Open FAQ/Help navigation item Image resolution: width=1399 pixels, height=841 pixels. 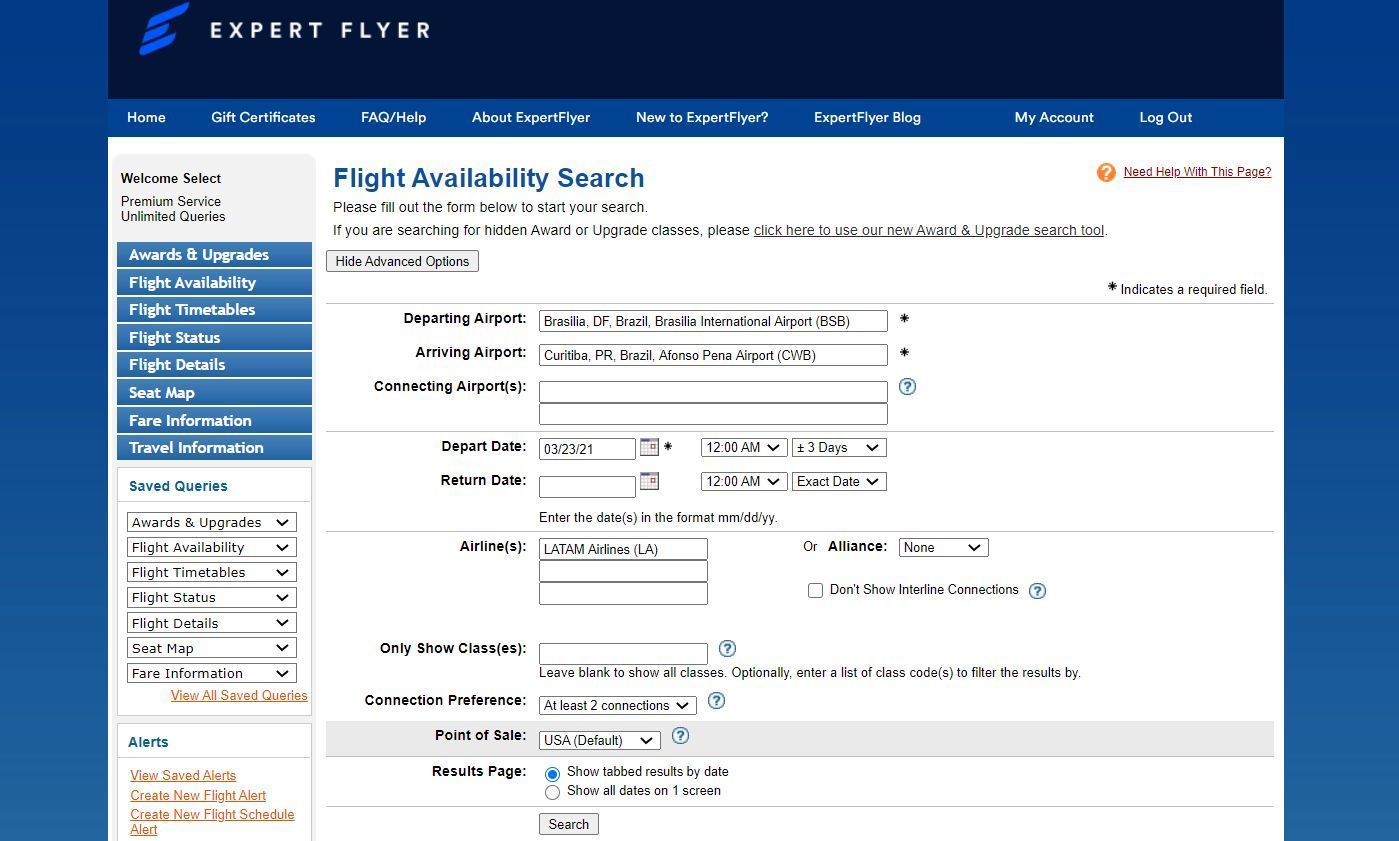point(393,117)
